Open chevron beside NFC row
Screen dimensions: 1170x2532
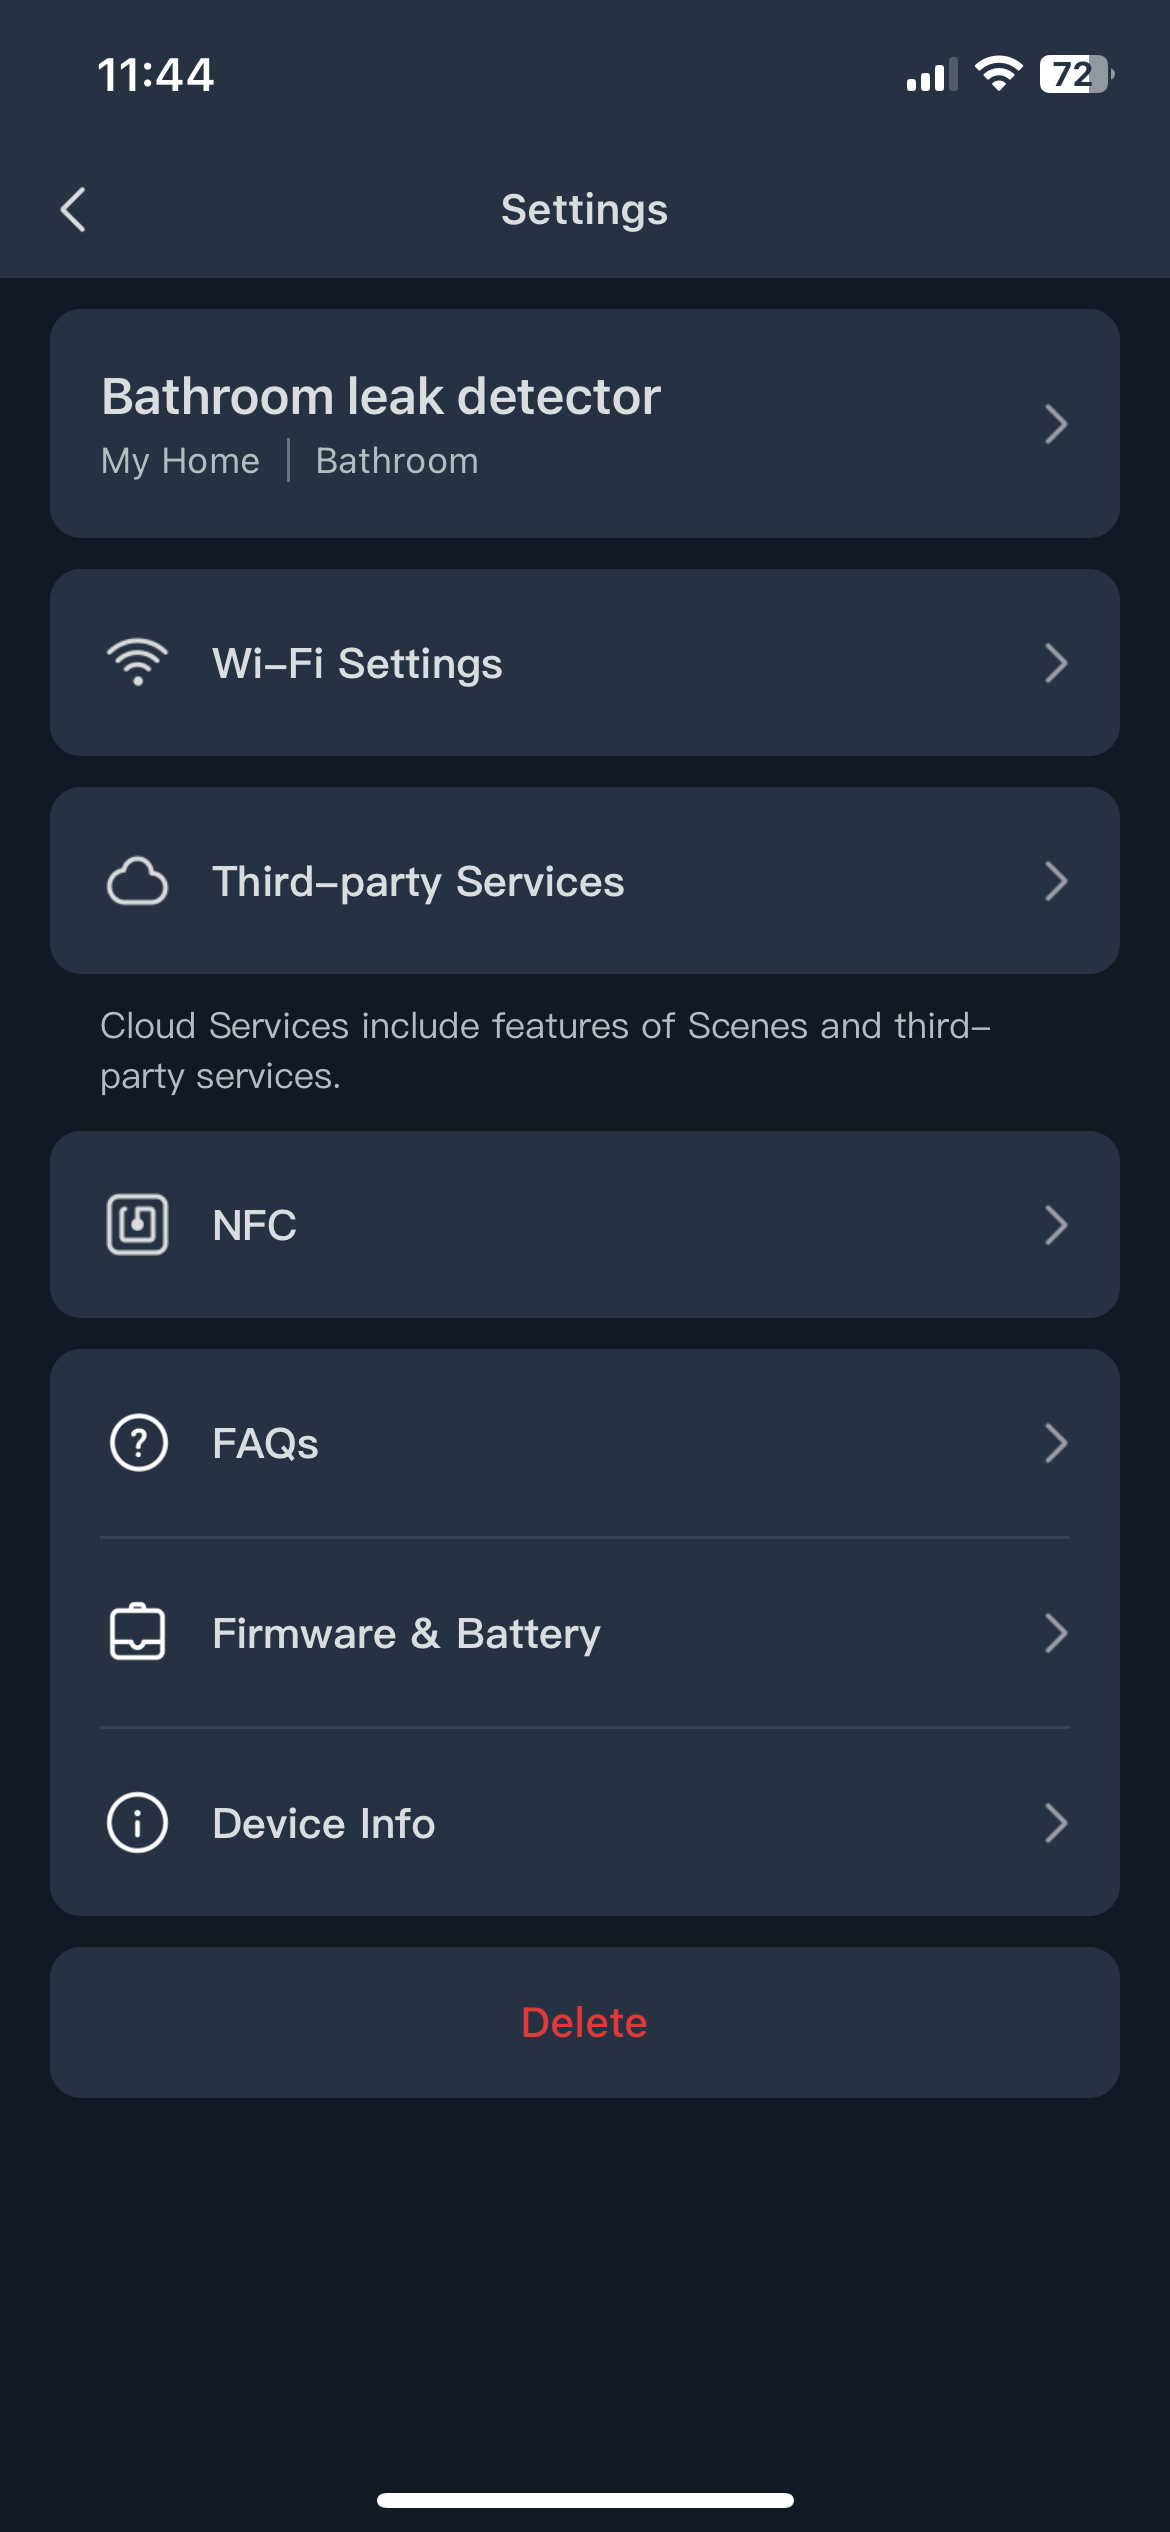pyautogui.click(x=1056, y=1224)
